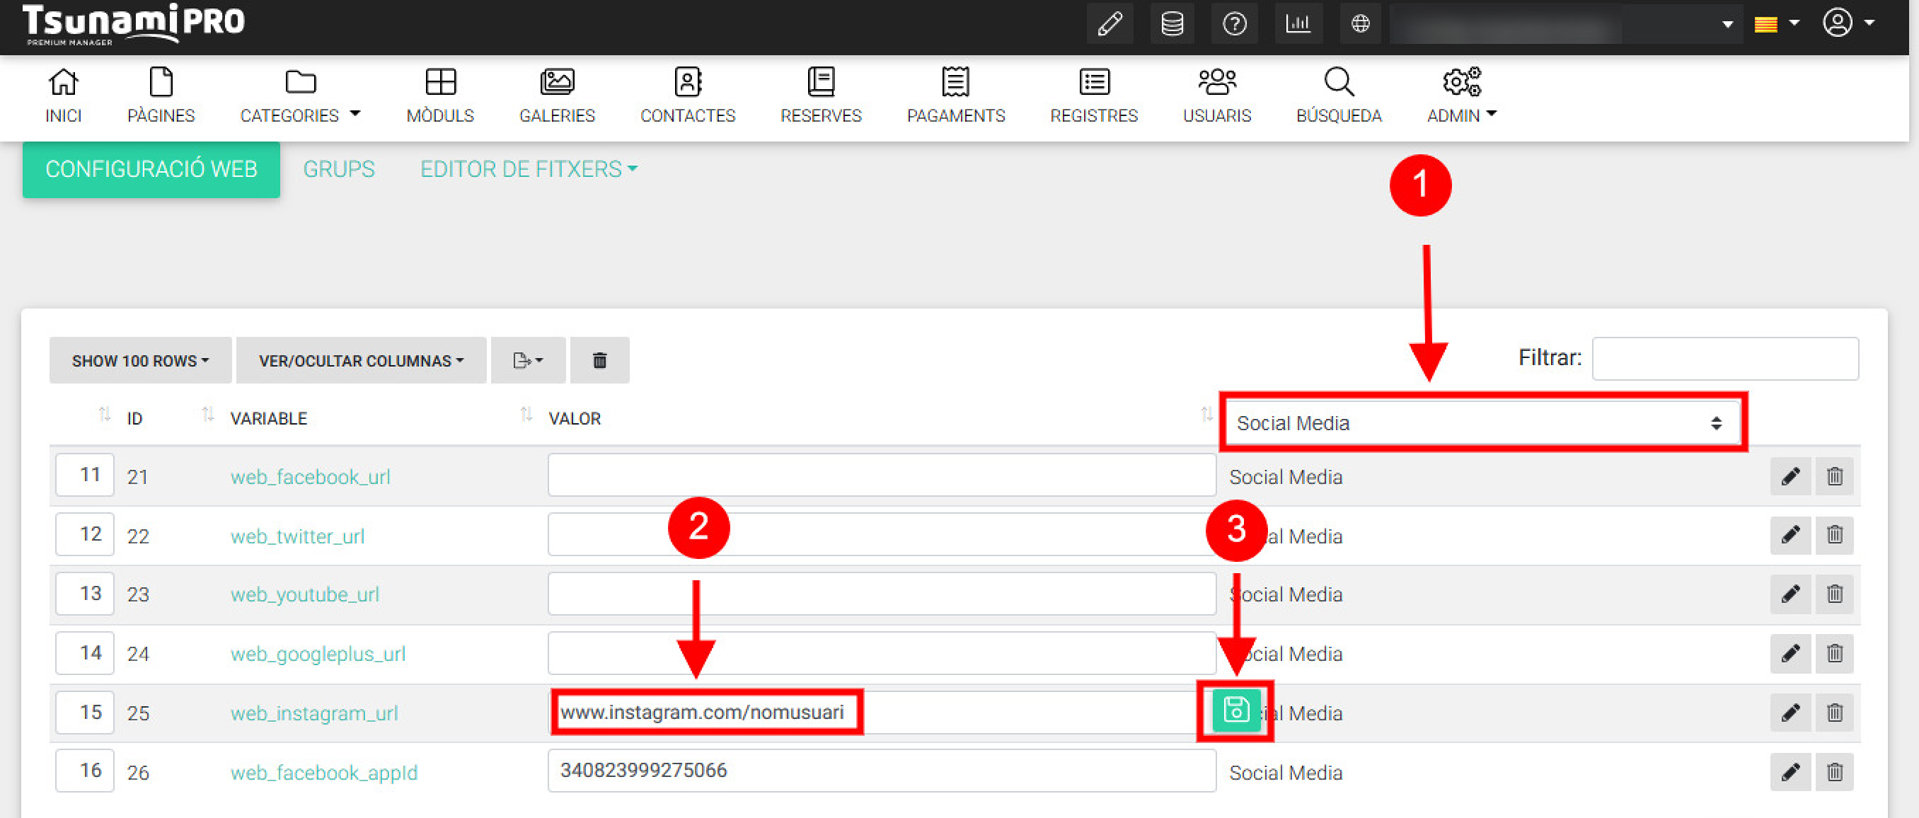
Task: Click the statistics chart icon in the top bar
Action: click(1298, 24)
